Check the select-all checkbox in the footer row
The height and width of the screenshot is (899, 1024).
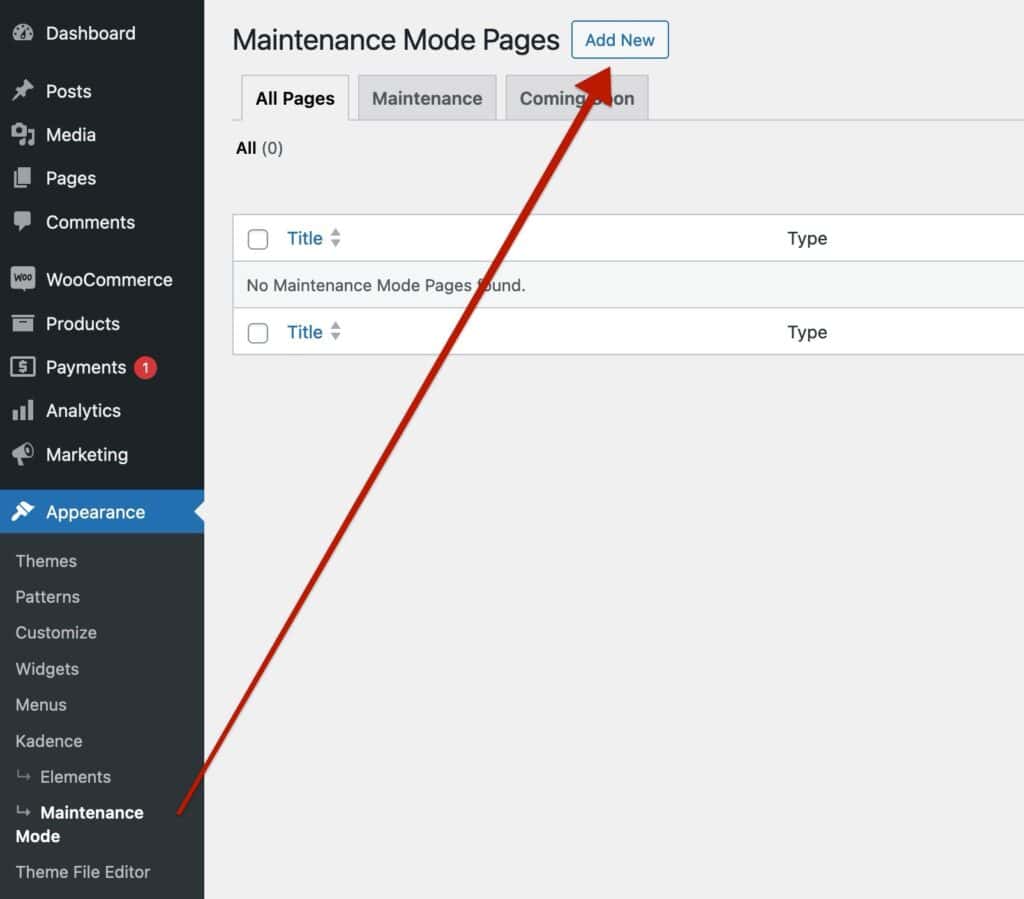click(x=258, y=332)
